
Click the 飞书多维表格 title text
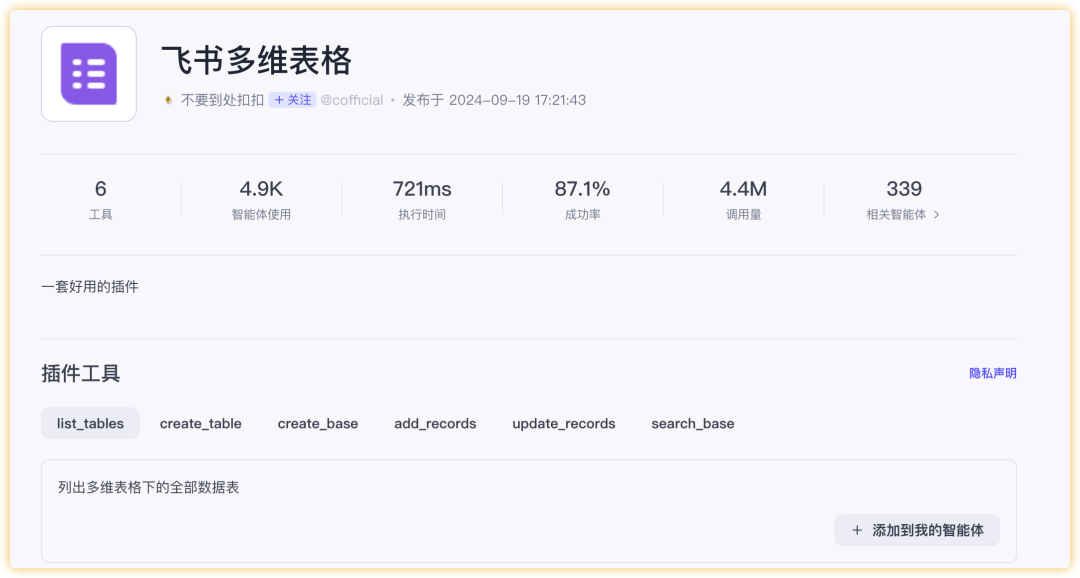256,61
